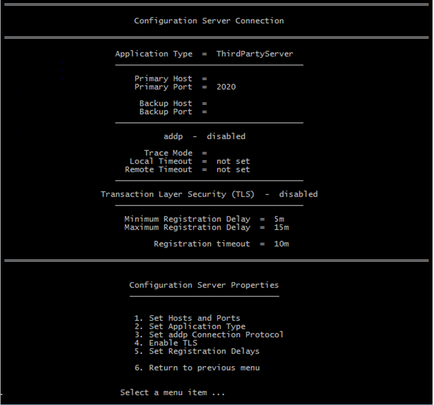Click the Primary Port value 2020

tap(226, 87)
